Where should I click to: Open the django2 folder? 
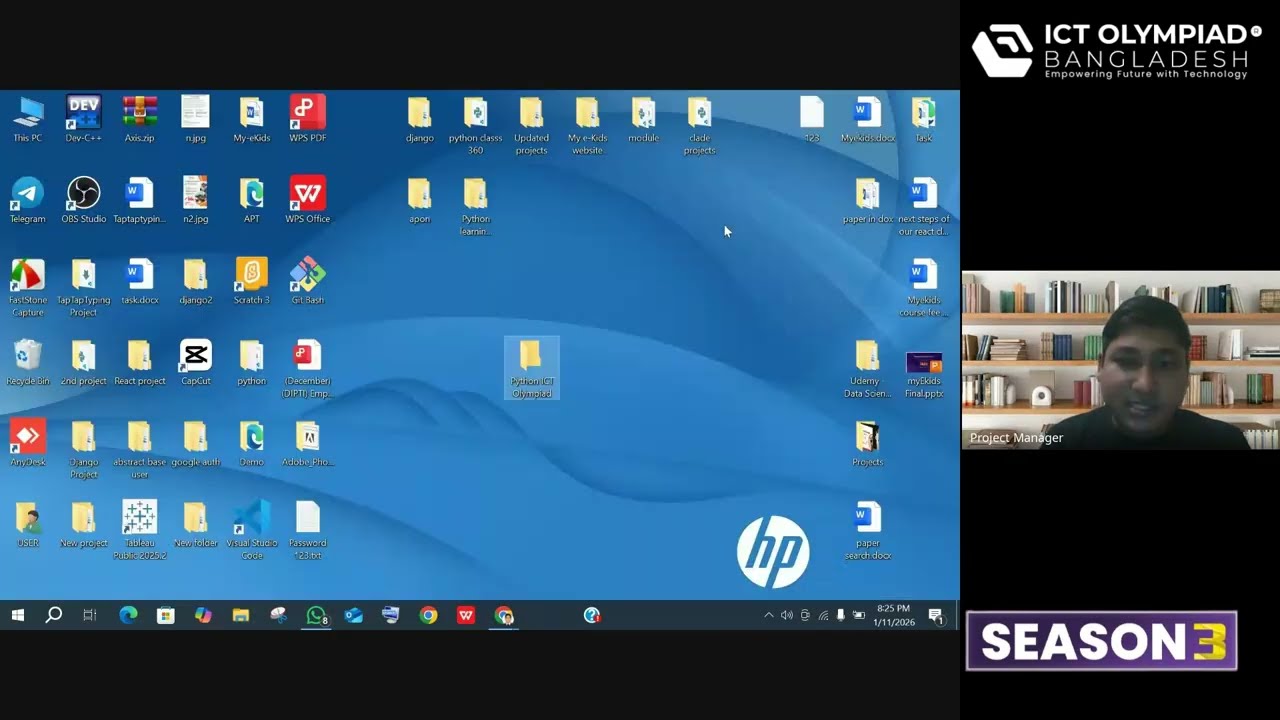[196, 281]
